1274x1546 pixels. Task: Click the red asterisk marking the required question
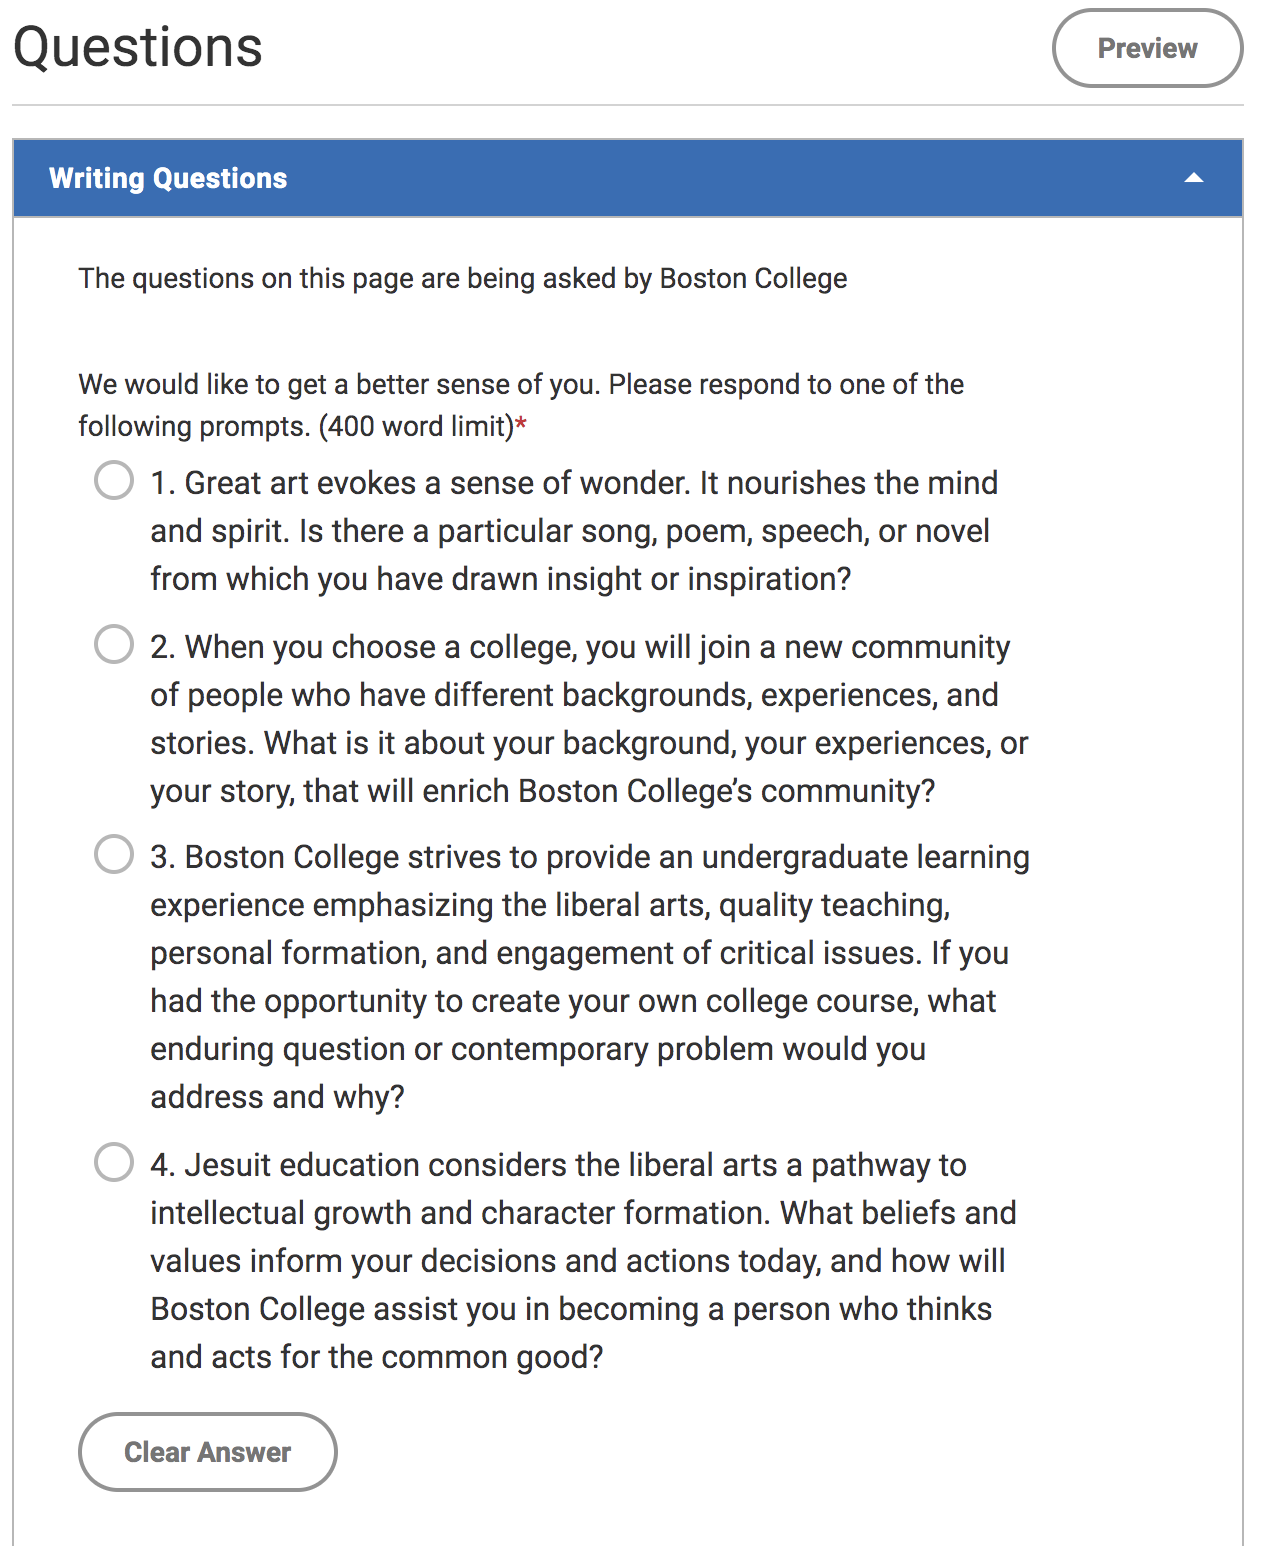click(x=522, y=424)
